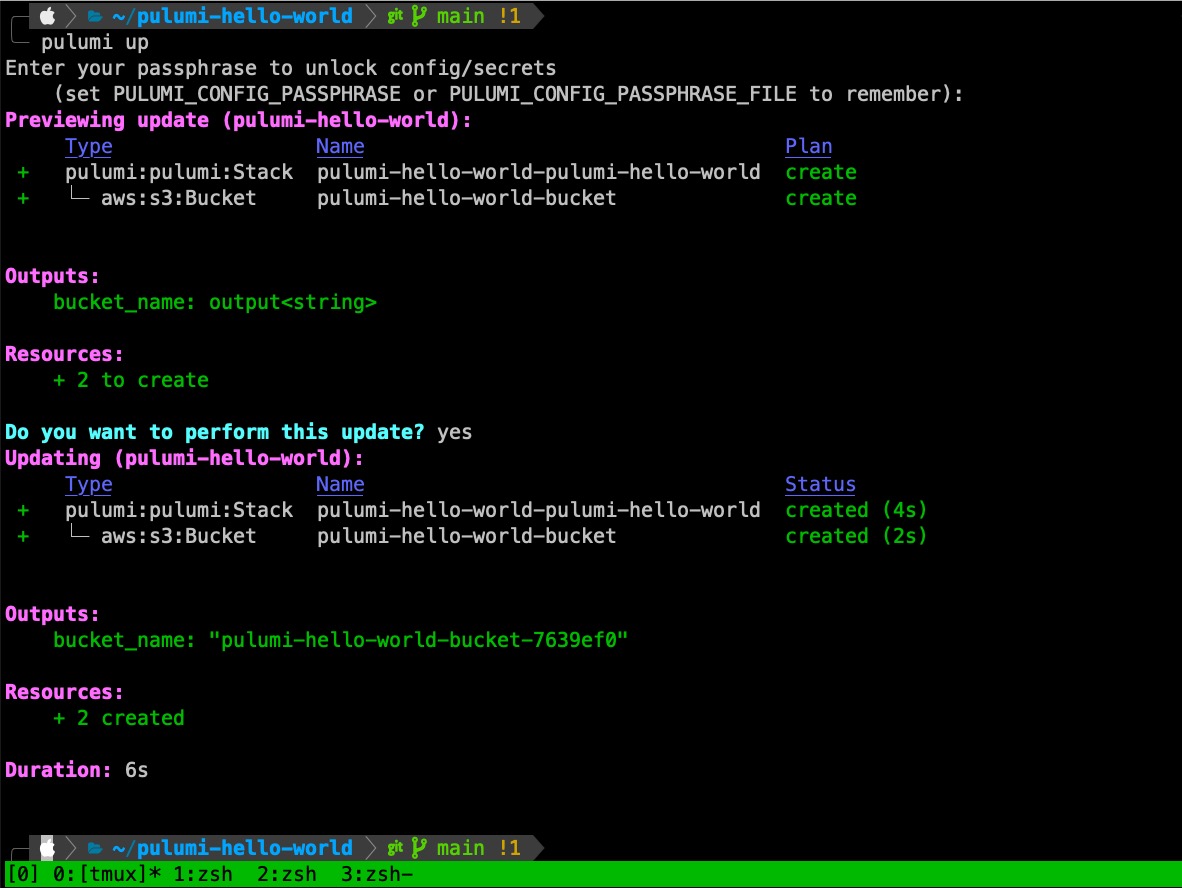Image resolution: width=1182 pixels, height=888 pixels.
Task: Click the git icon in the final prompt above the tmux bar
Action: 395,848
